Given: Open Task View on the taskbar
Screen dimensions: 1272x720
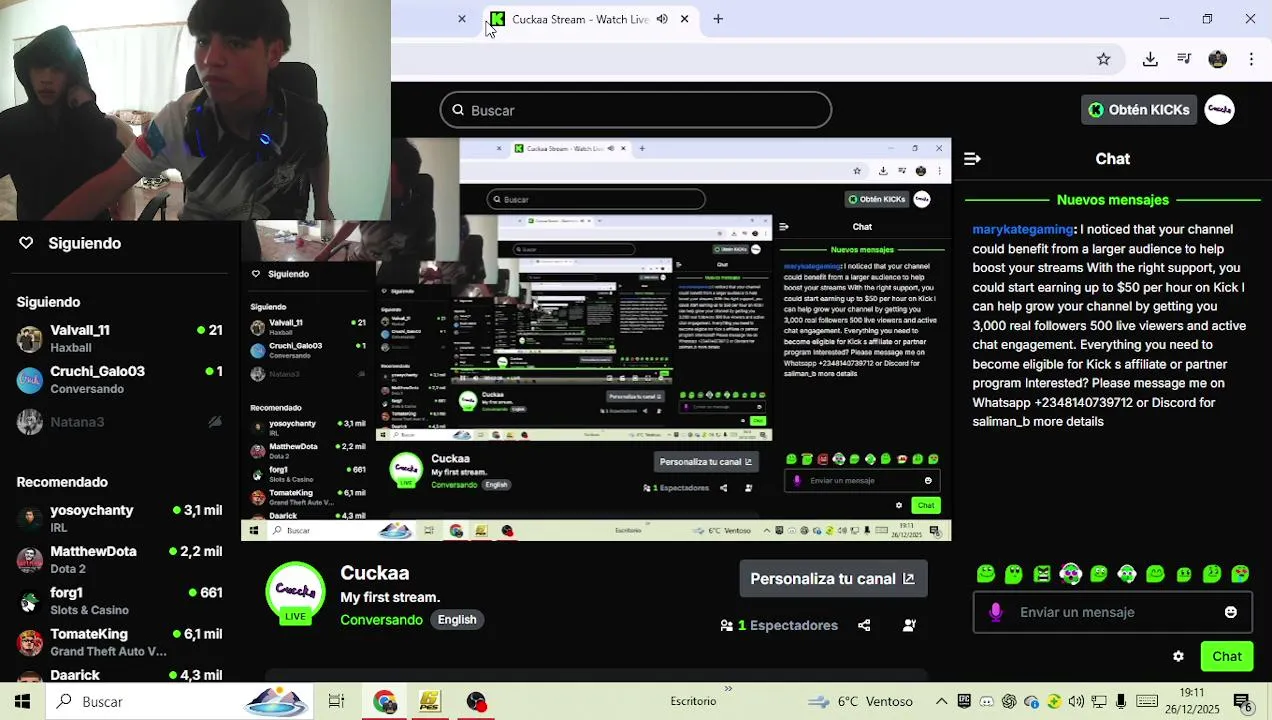Looking at the screenshot, I should pyautogui.click(x=336, y=701).
